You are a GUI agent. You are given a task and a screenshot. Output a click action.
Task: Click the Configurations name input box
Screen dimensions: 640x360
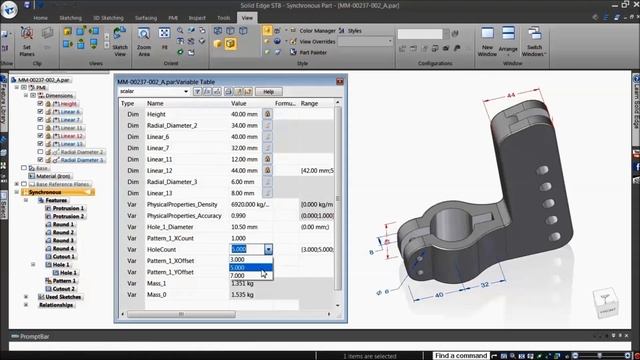click(x=420, y=33)
